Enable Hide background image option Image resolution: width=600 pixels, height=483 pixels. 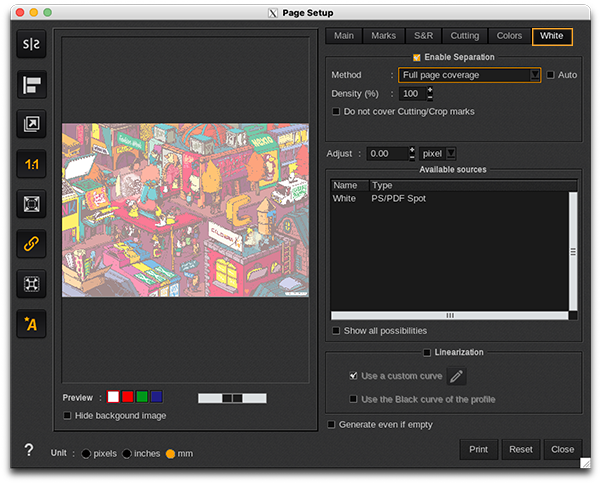point(68,415)
